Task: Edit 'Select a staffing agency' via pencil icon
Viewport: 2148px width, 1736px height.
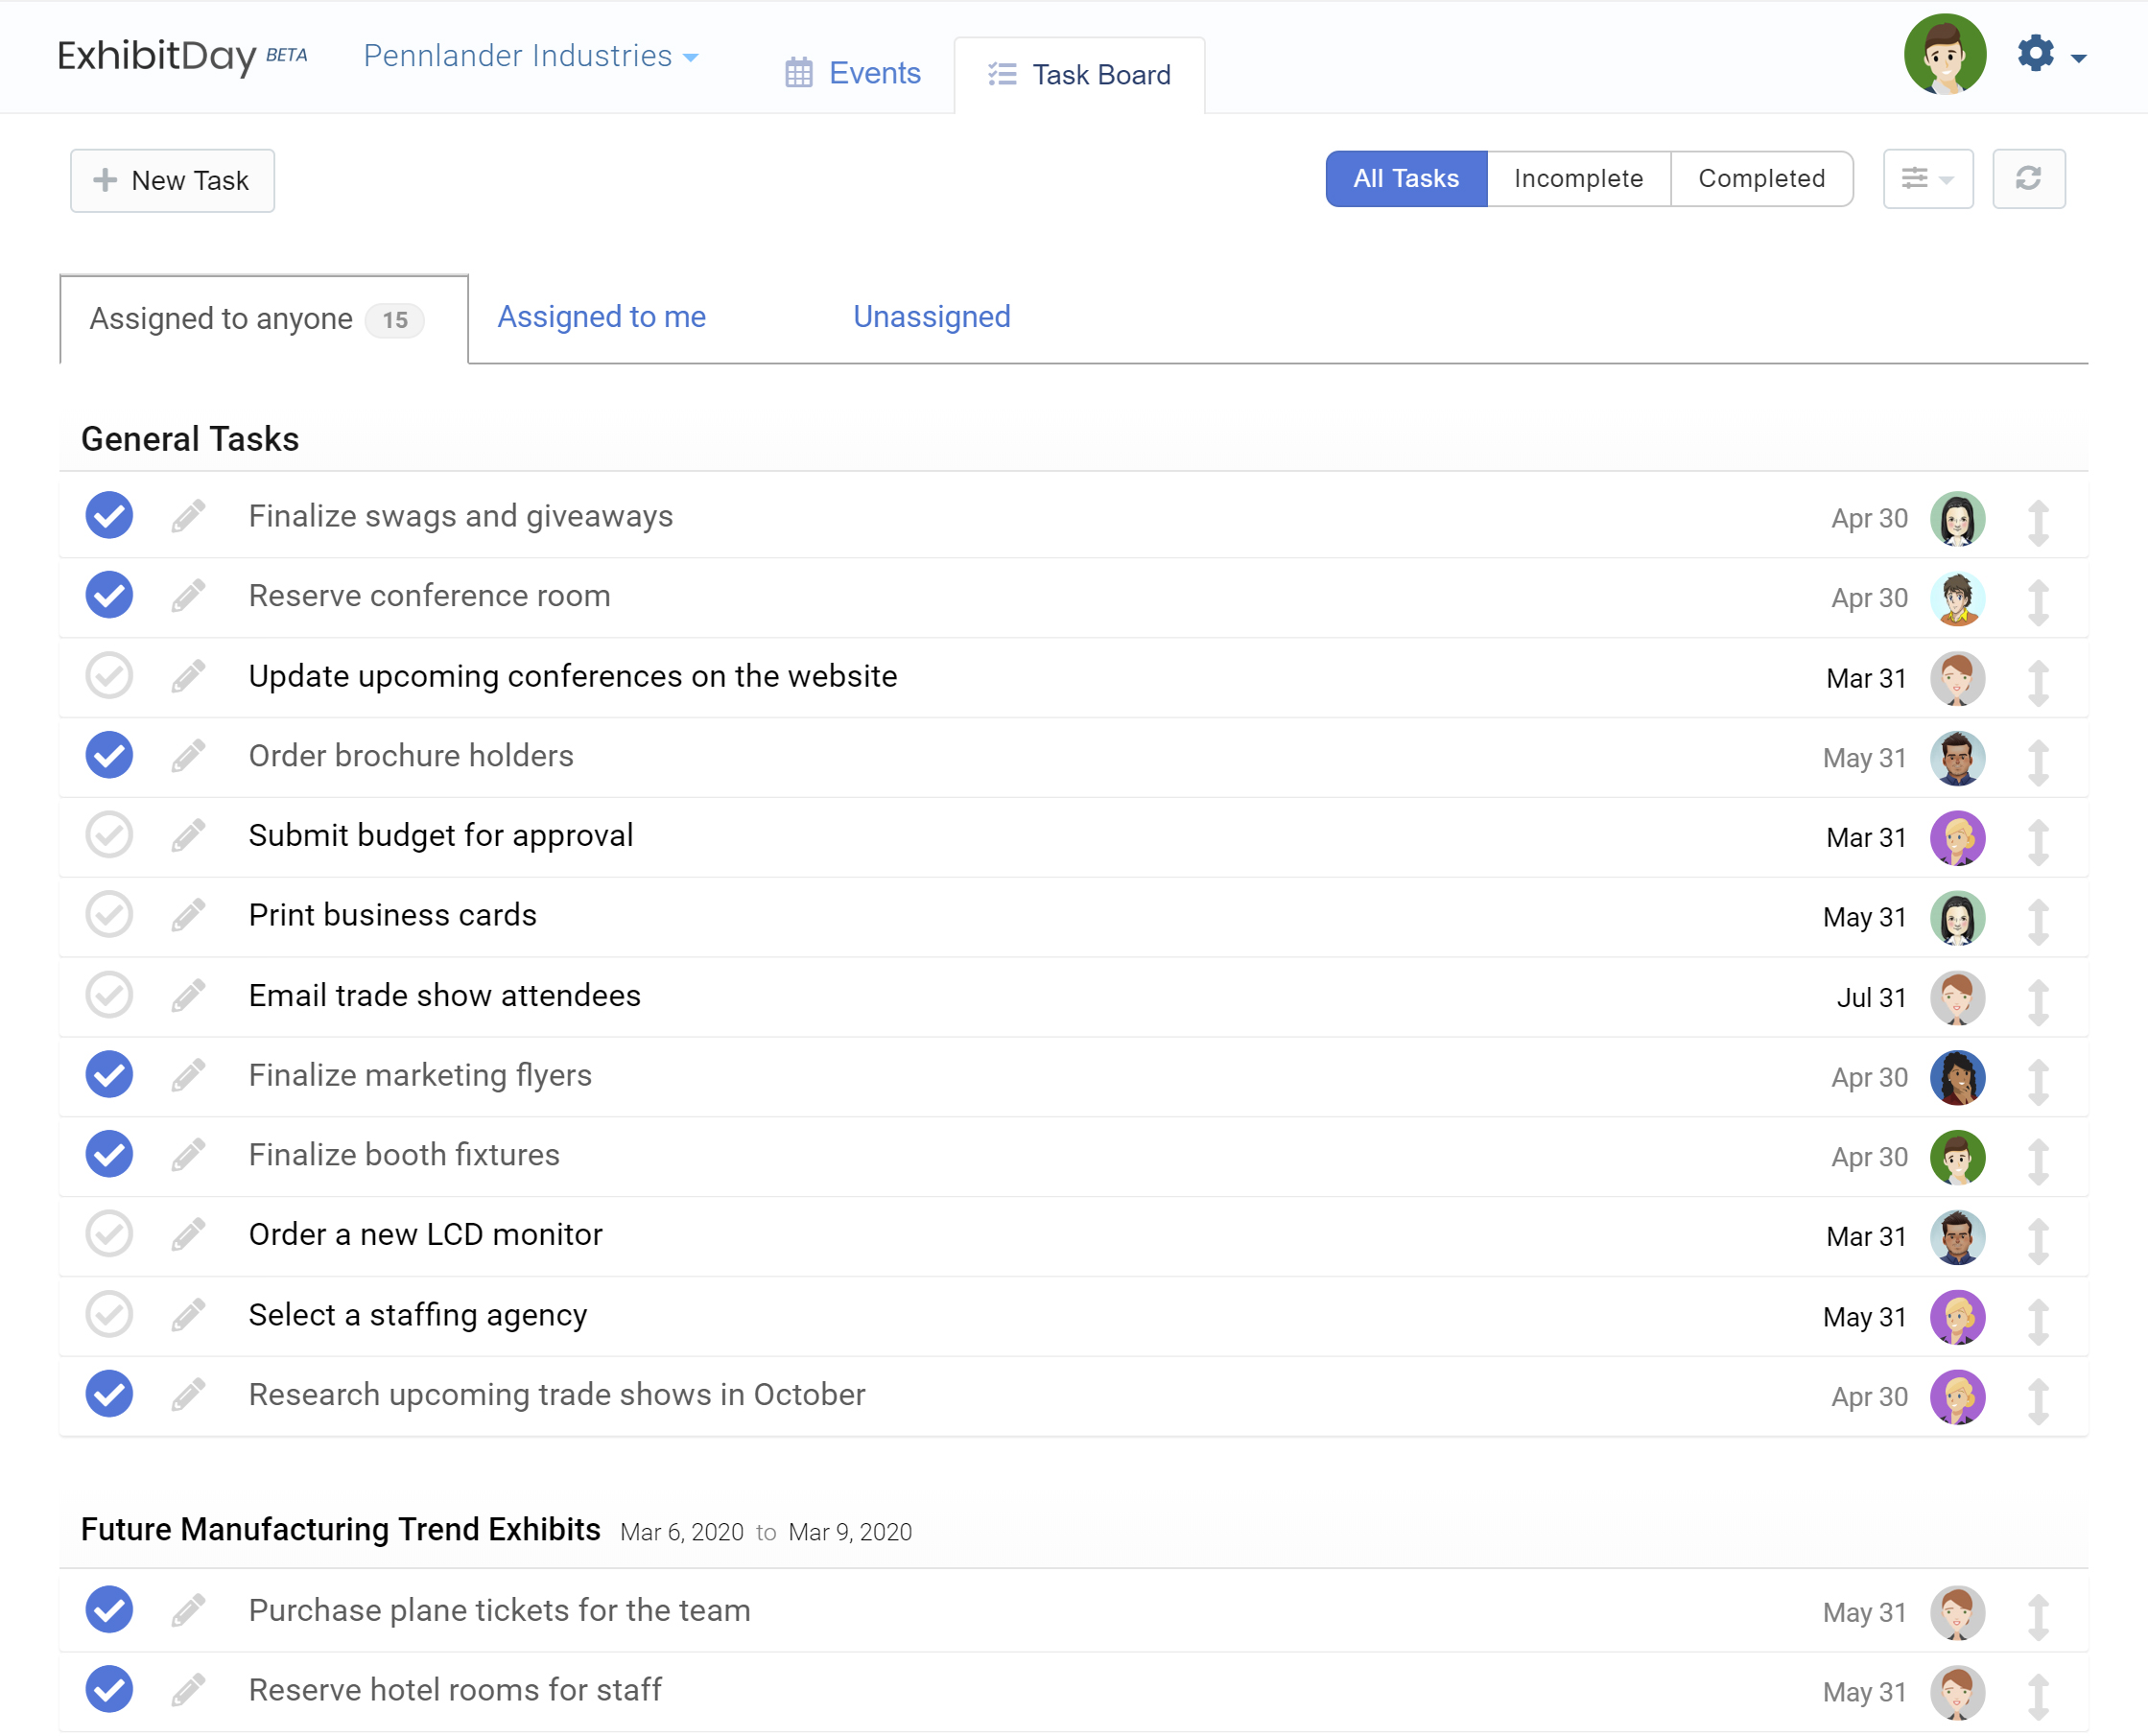Action: click(188, 1315)
